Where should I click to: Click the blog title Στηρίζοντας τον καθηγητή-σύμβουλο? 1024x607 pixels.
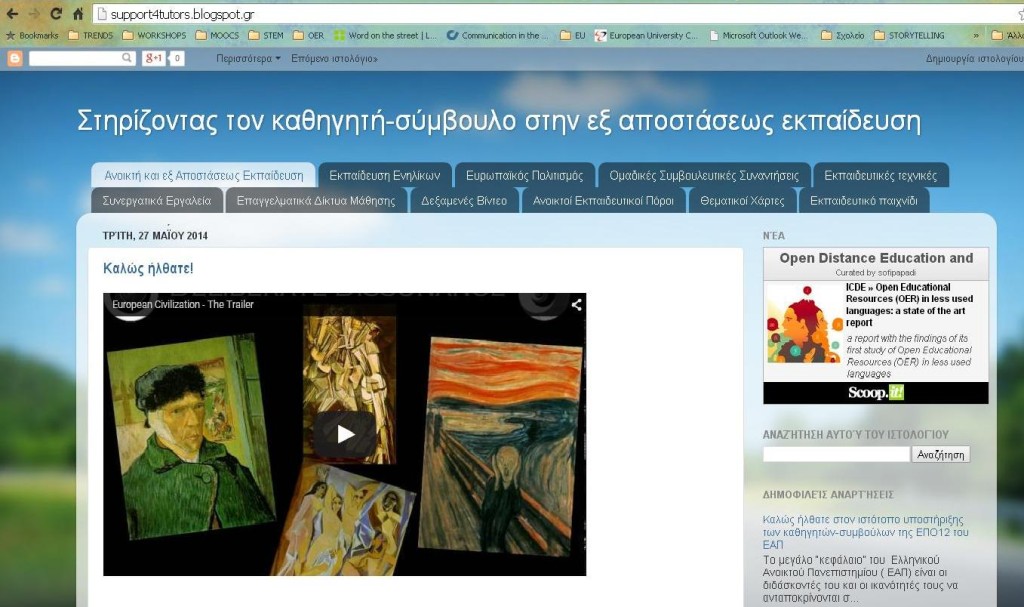[x=499, y=121]
